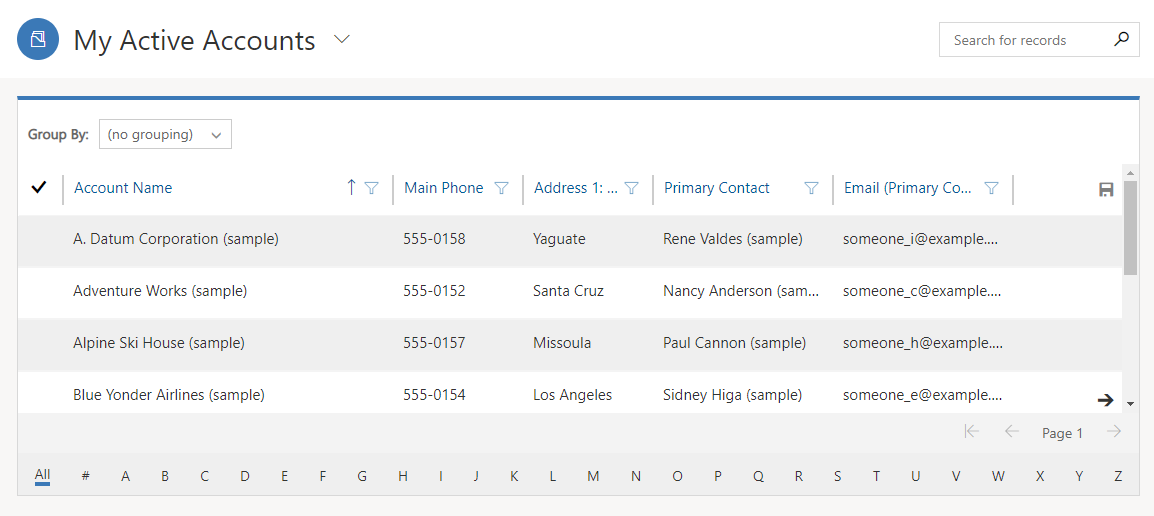Click the save icon at grid right
Image resolution: width=1154 pixels, height=516 pixels.
pos(1105,190)
